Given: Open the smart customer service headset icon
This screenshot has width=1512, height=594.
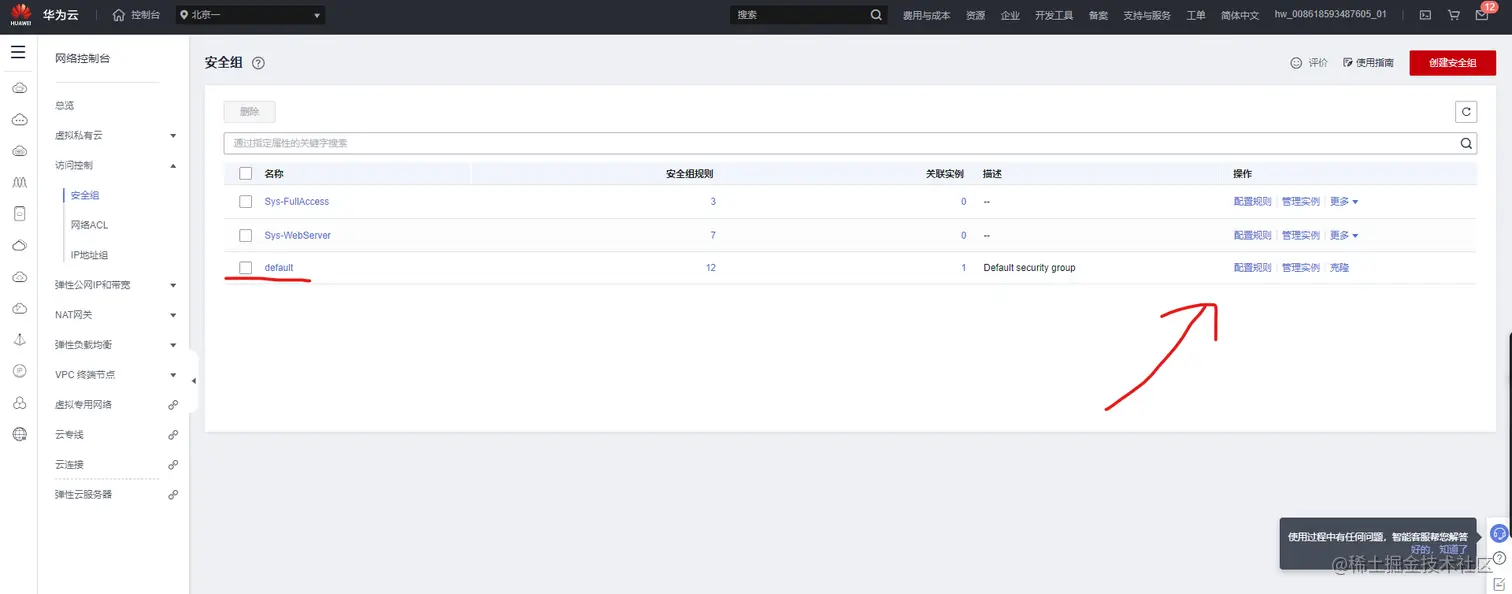Looking at the screenshot, I should pyautogui.click(x=1499, y=533).
